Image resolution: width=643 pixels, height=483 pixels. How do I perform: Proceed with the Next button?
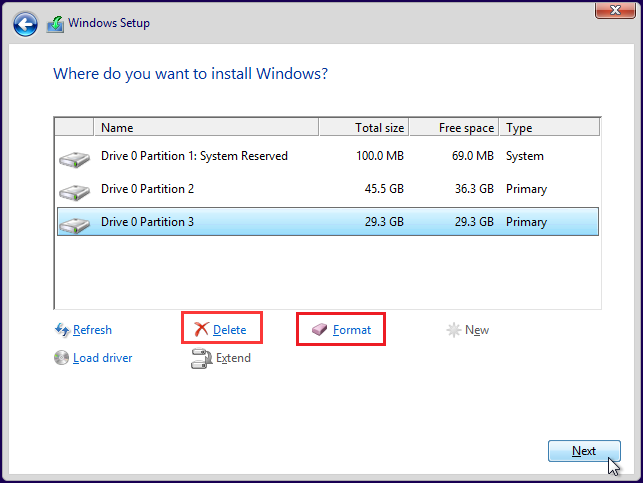click(x=584, y=451)
